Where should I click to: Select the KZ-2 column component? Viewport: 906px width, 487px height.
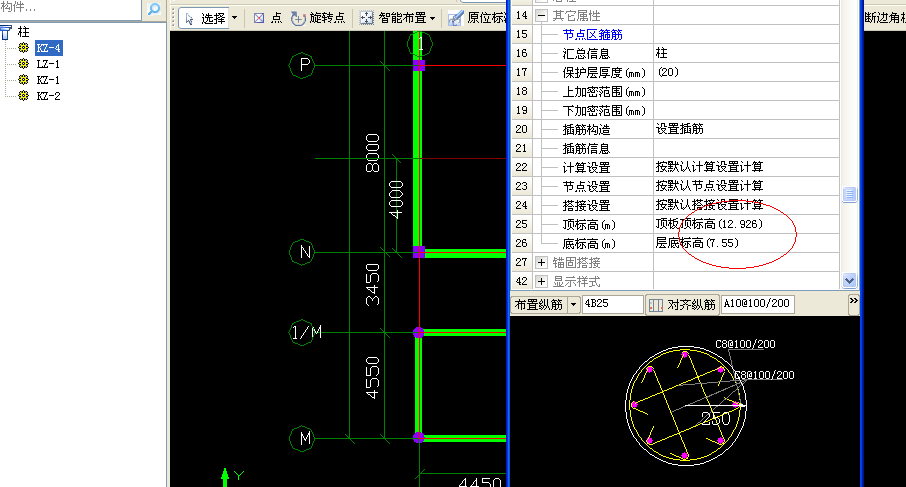click(x=48, y=96)
